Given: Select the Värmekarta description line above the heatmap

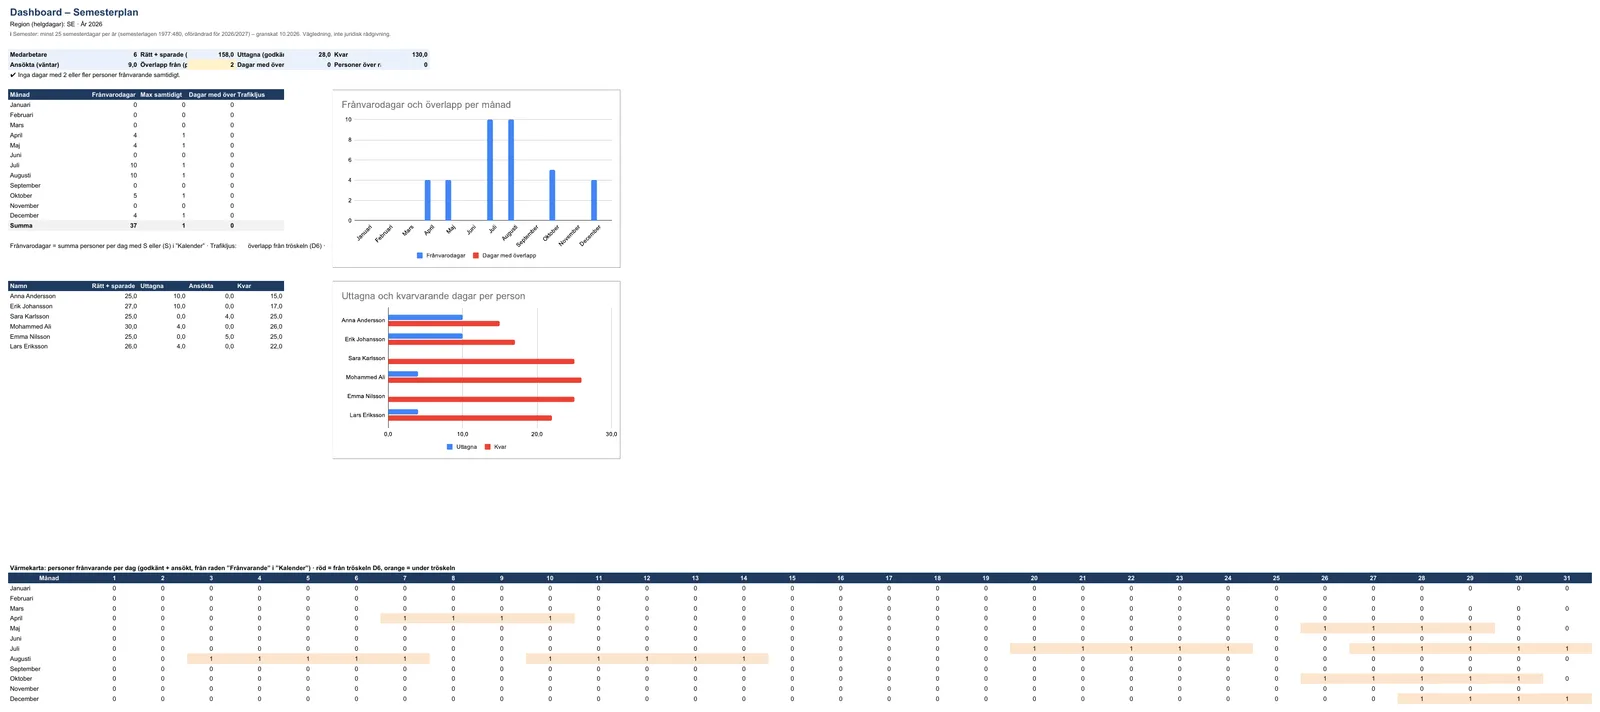Looking at the screenshot, I should click(x=232, y=568).
